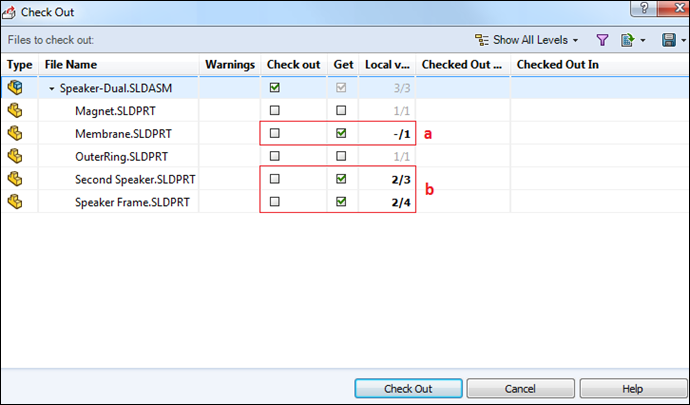Click the Cancel button

[x=519, y=389]
